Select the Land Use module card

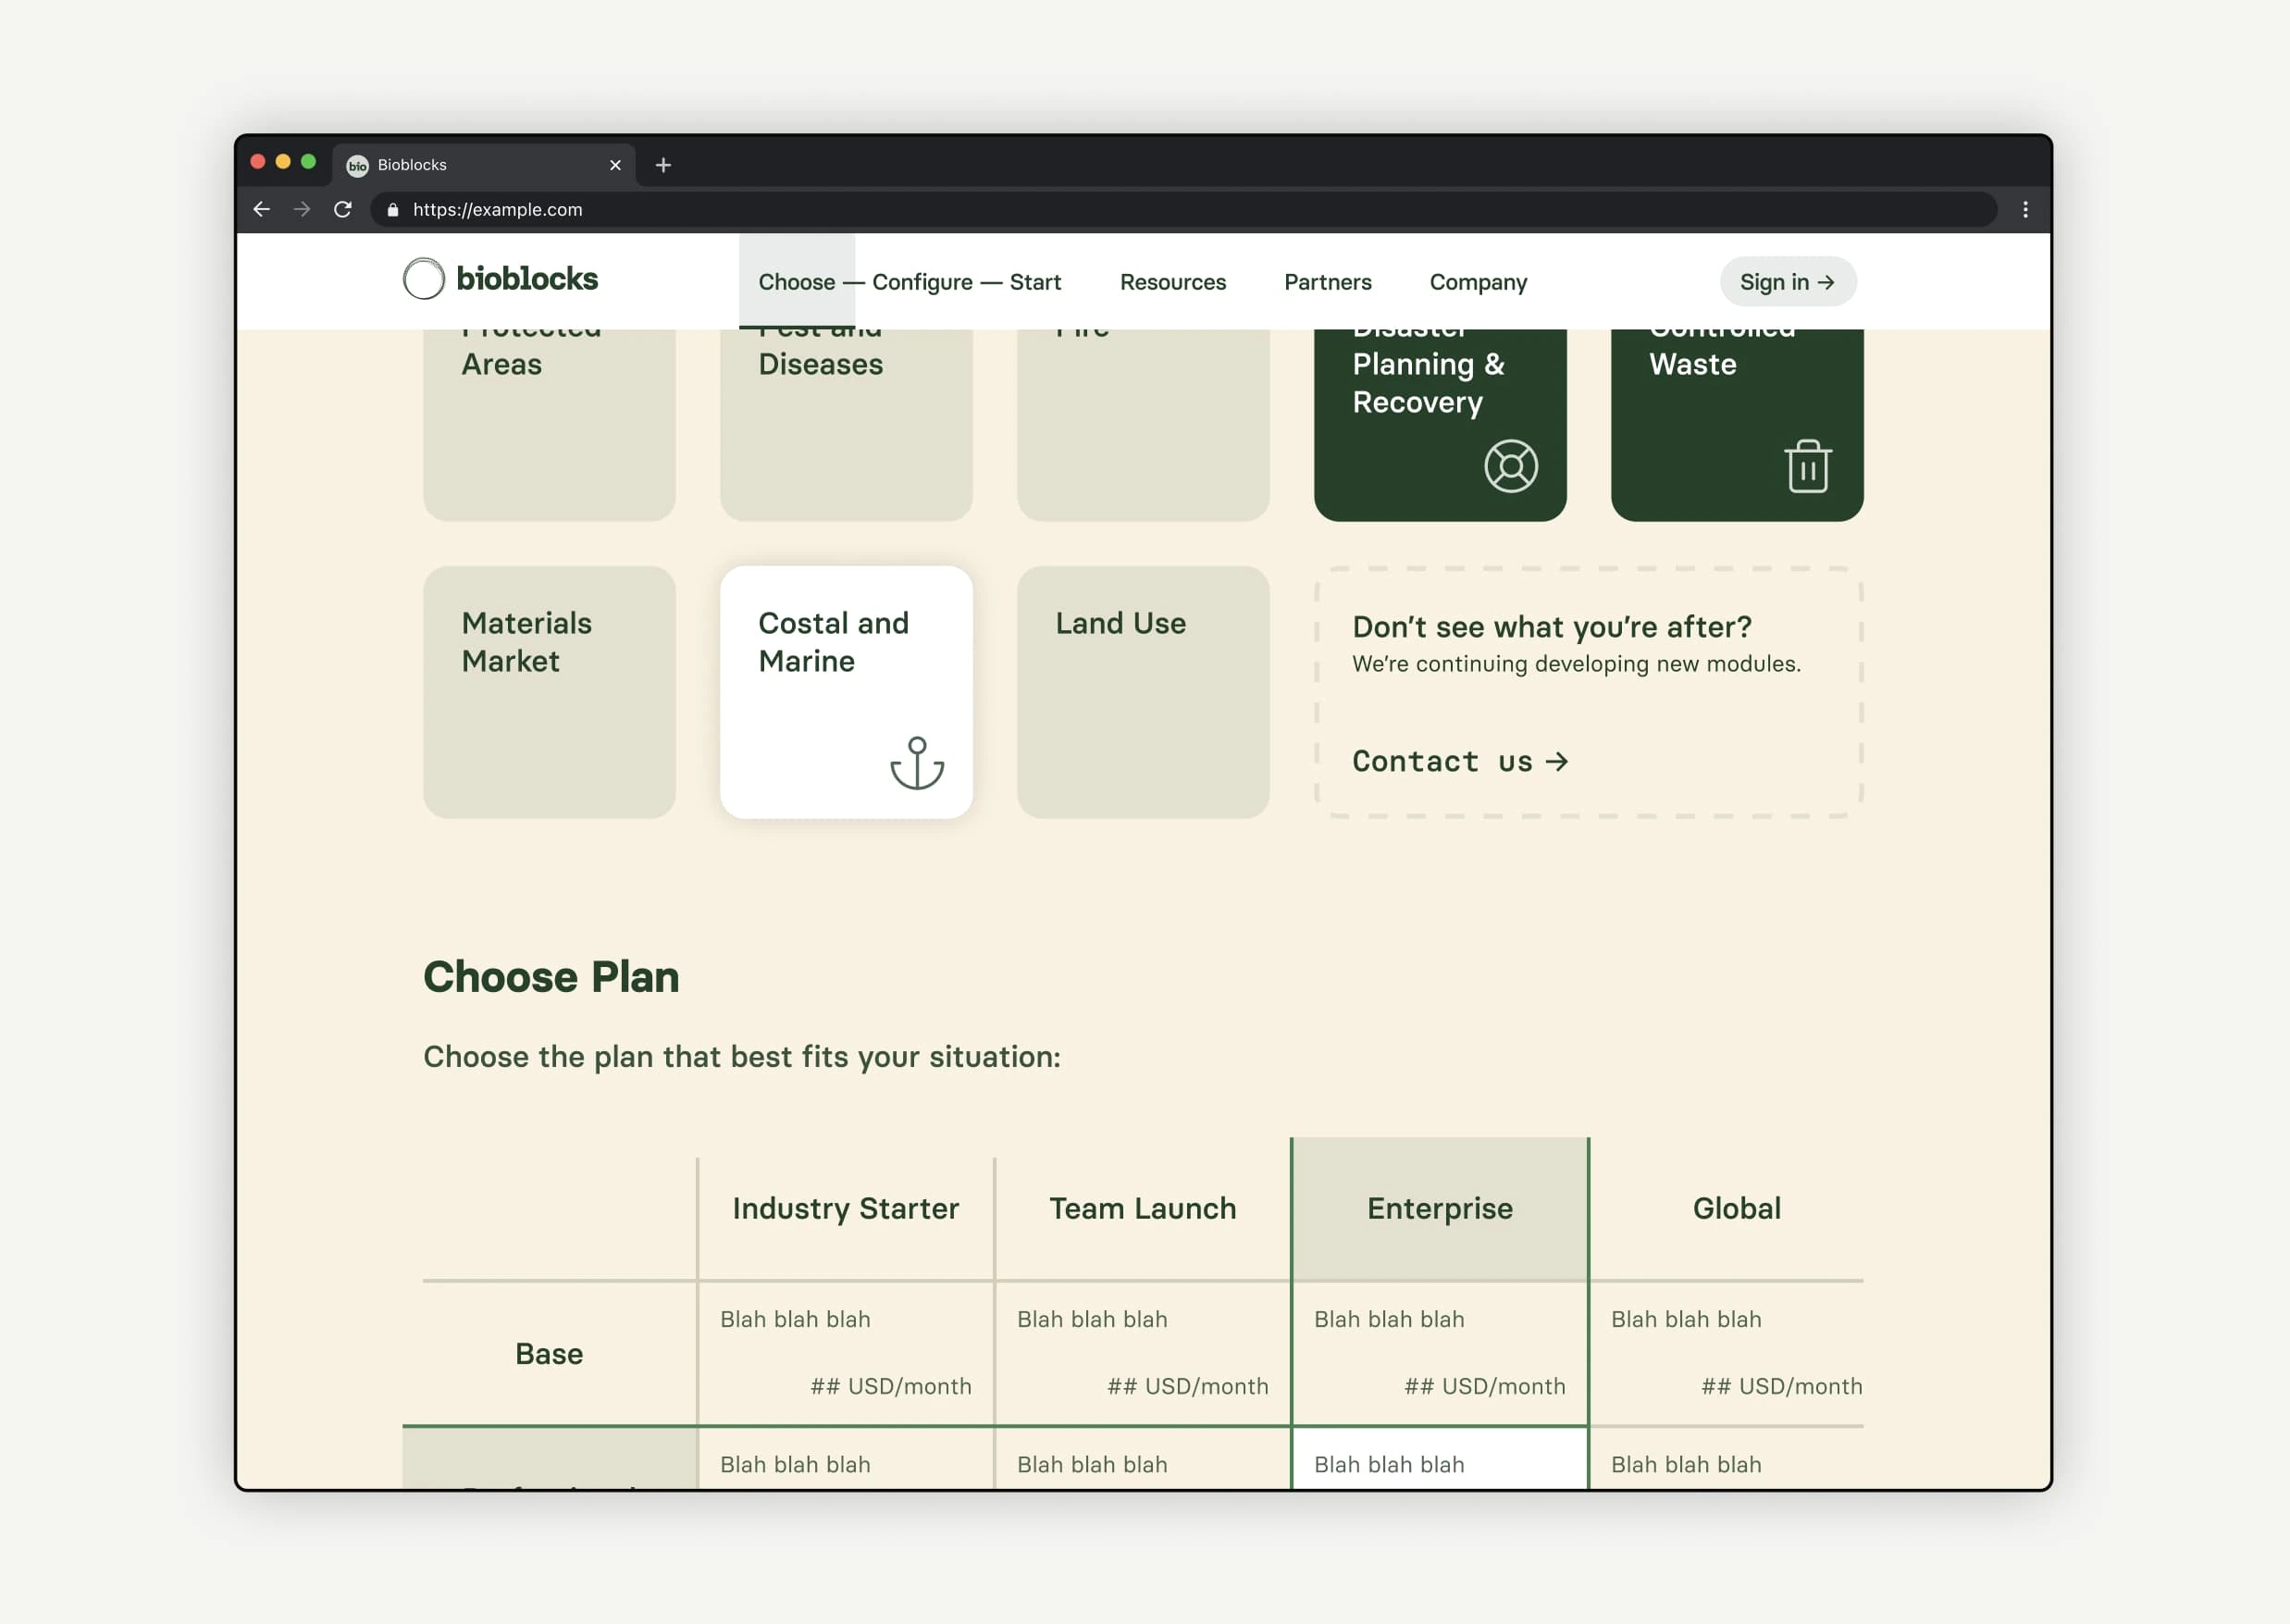(1142, 692)
